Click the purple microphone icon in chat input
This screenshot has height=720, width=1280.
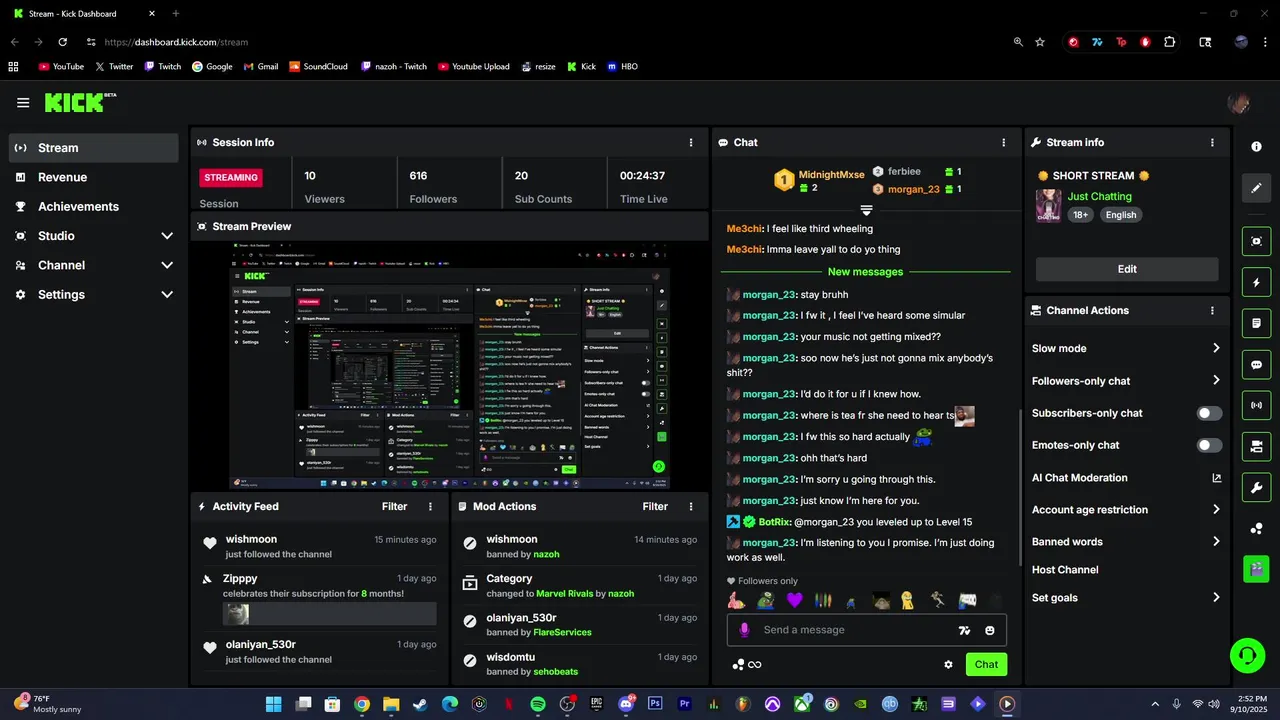tap(744, 630)
